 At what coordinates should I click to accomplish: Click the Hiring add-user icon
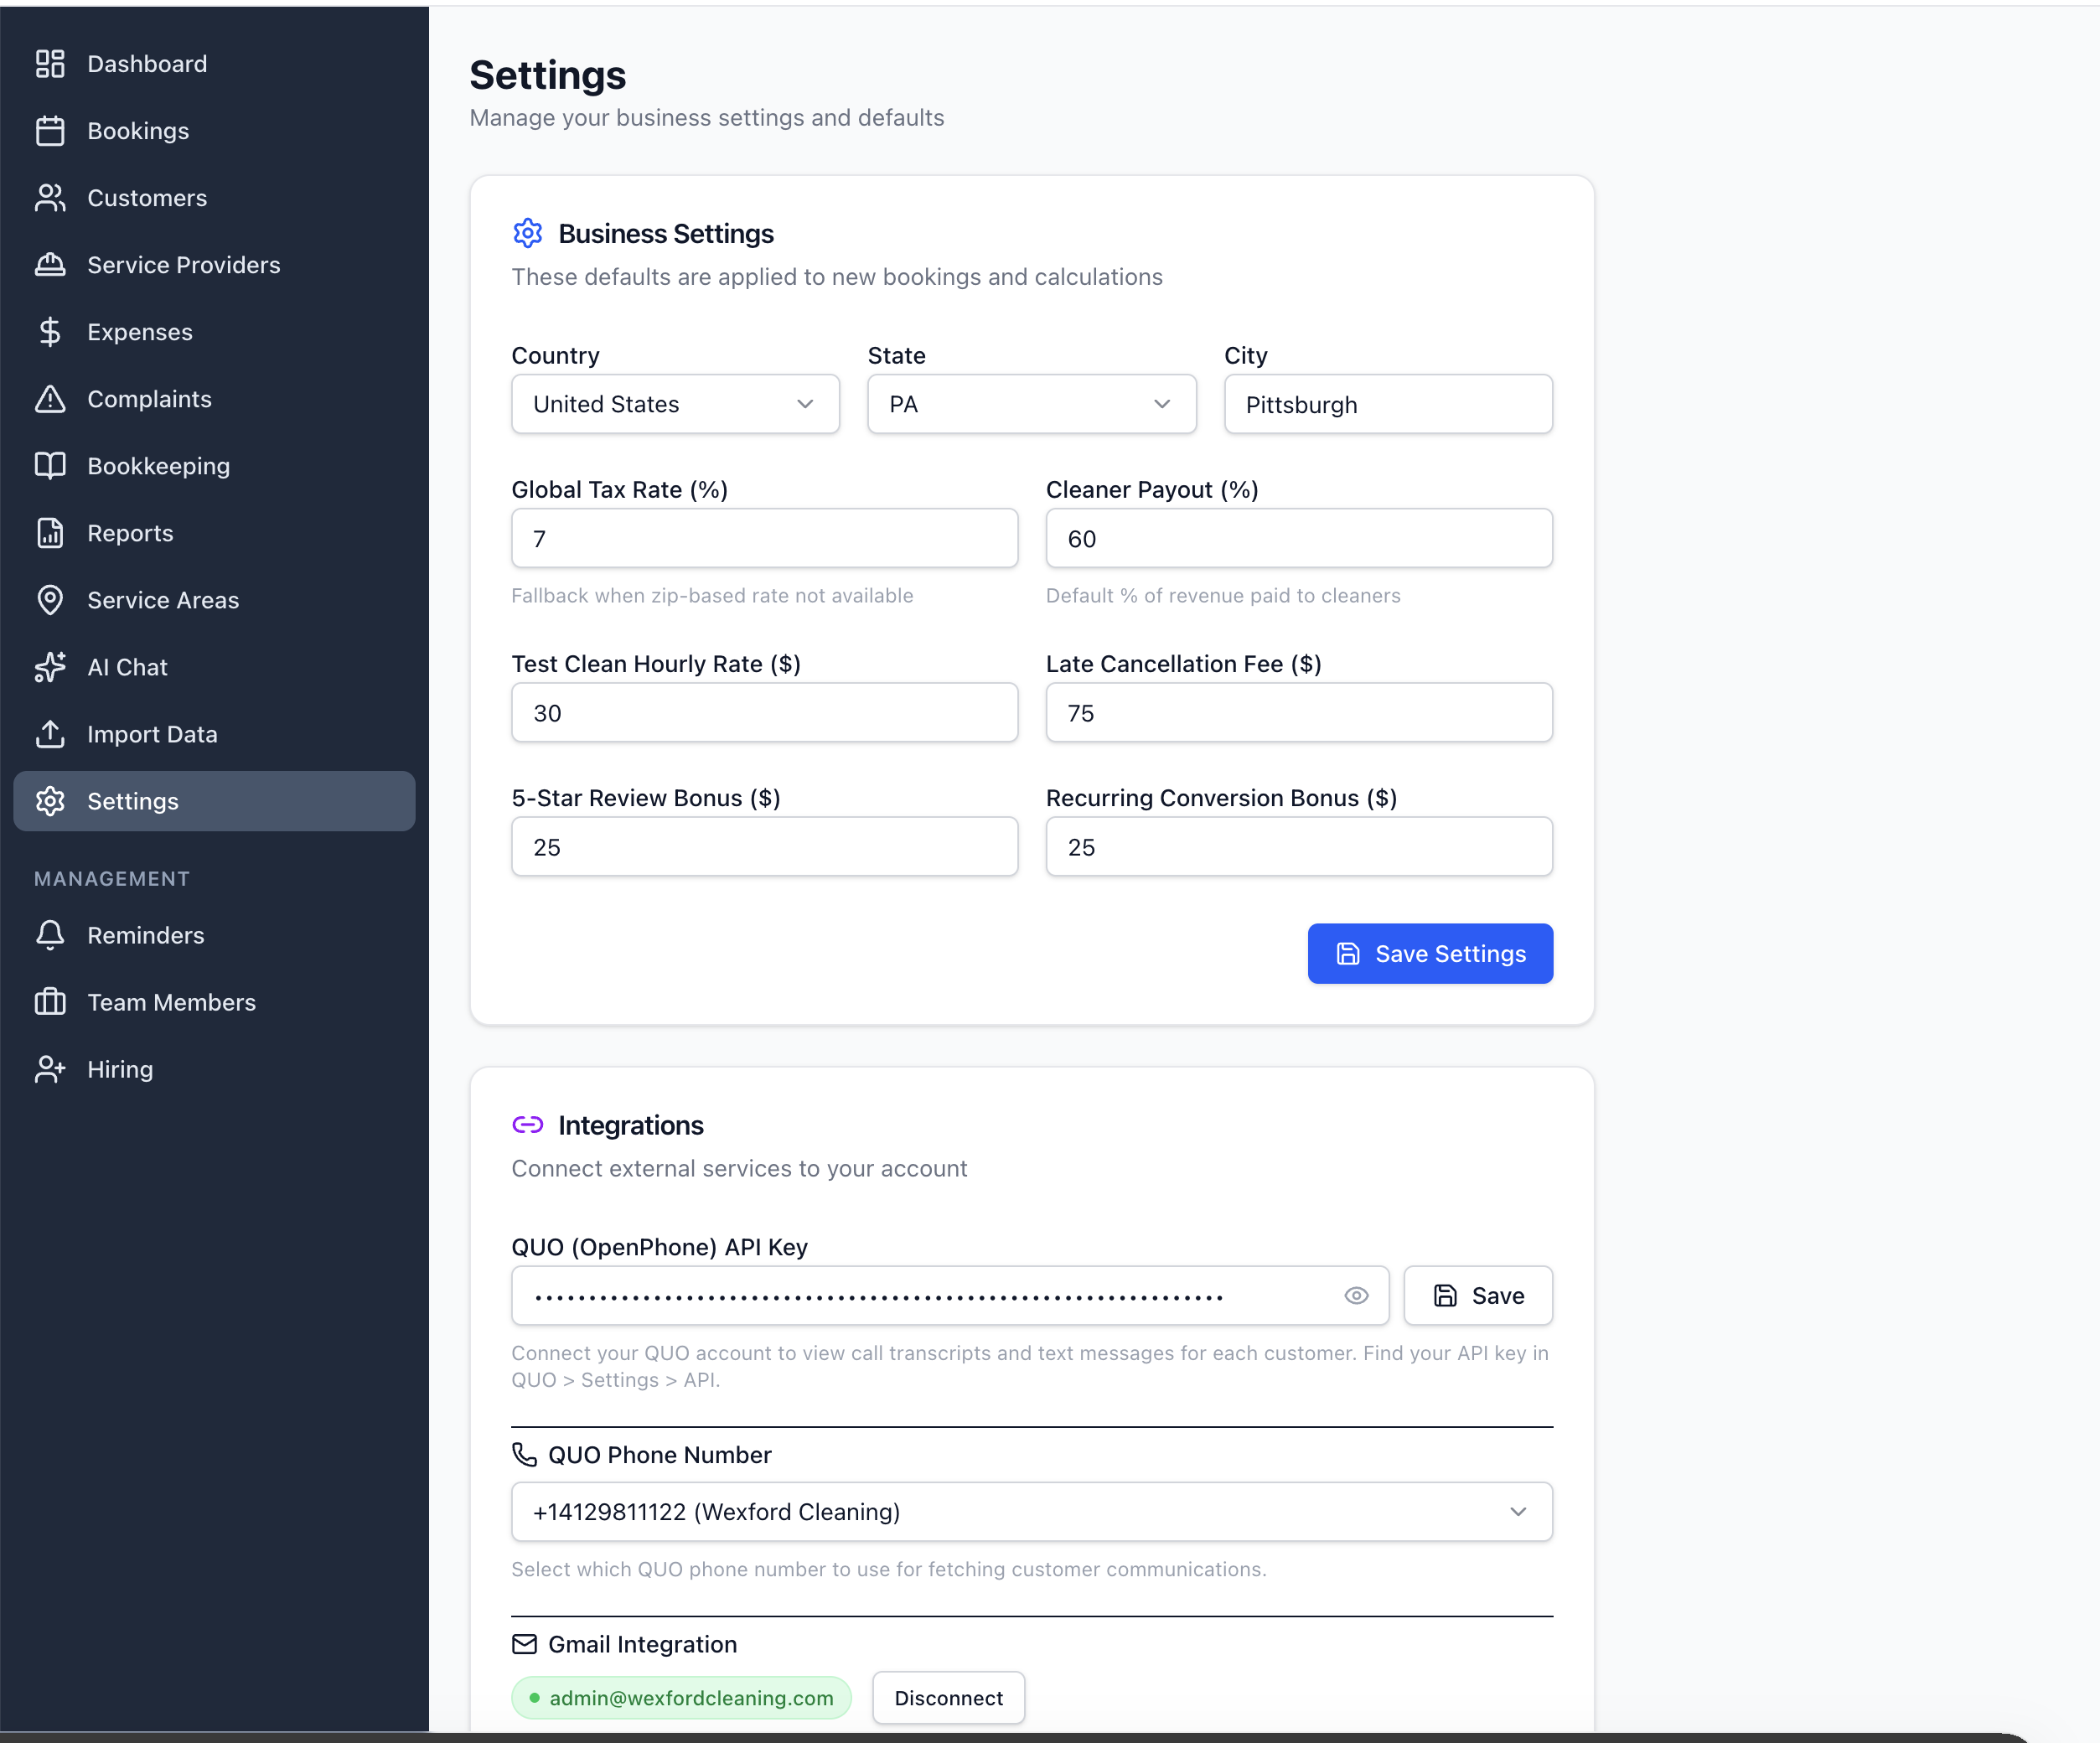coord(50,1069)
